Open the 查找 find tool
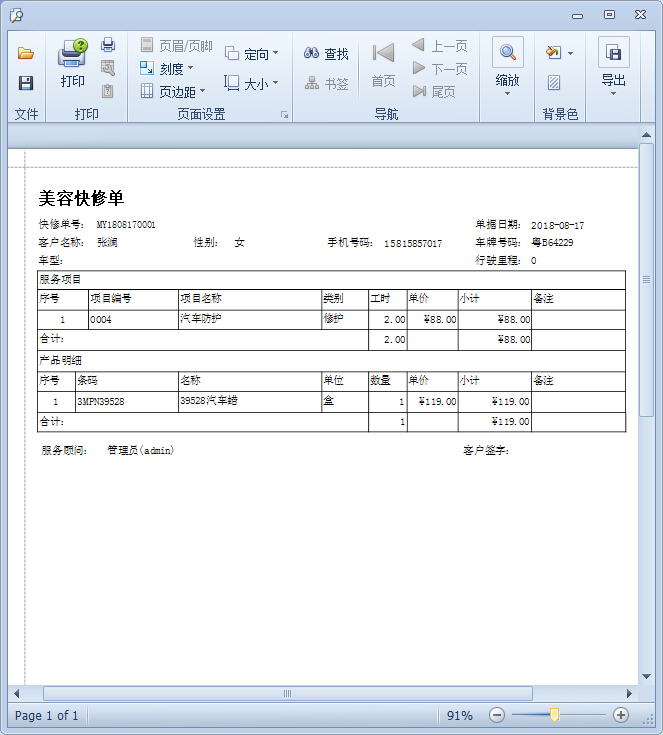663x735 pixels. (326, 54)
